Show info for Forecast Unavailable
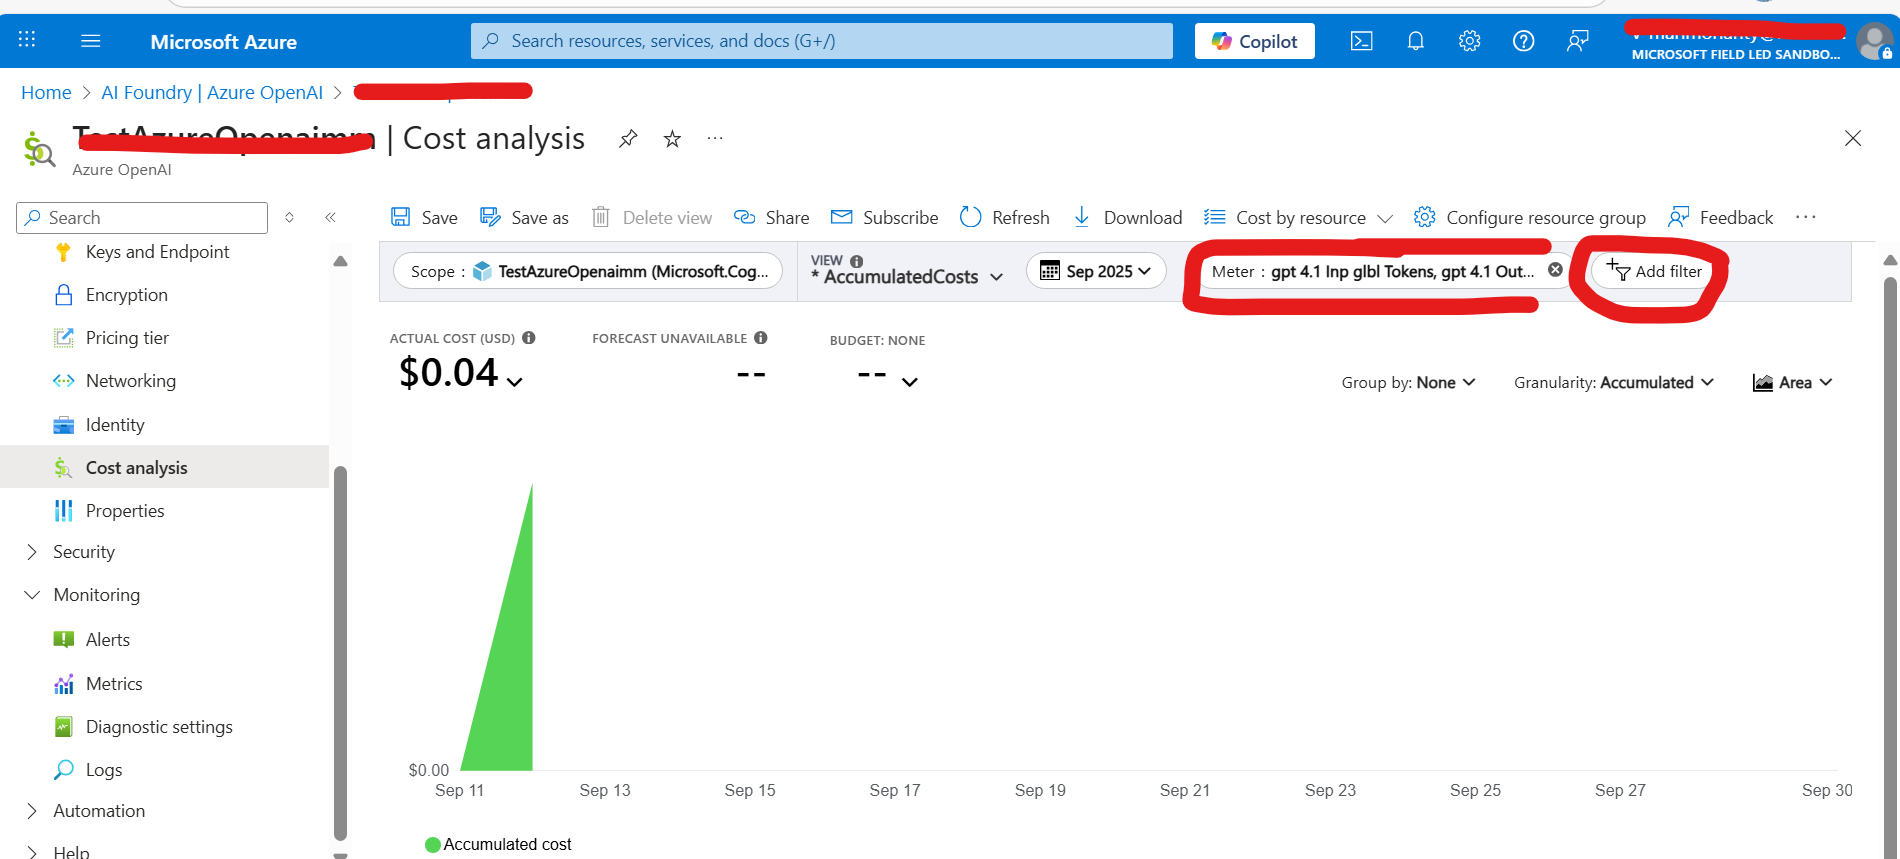Viewport: 1900px width, 859px height. [x=761, y=338]
